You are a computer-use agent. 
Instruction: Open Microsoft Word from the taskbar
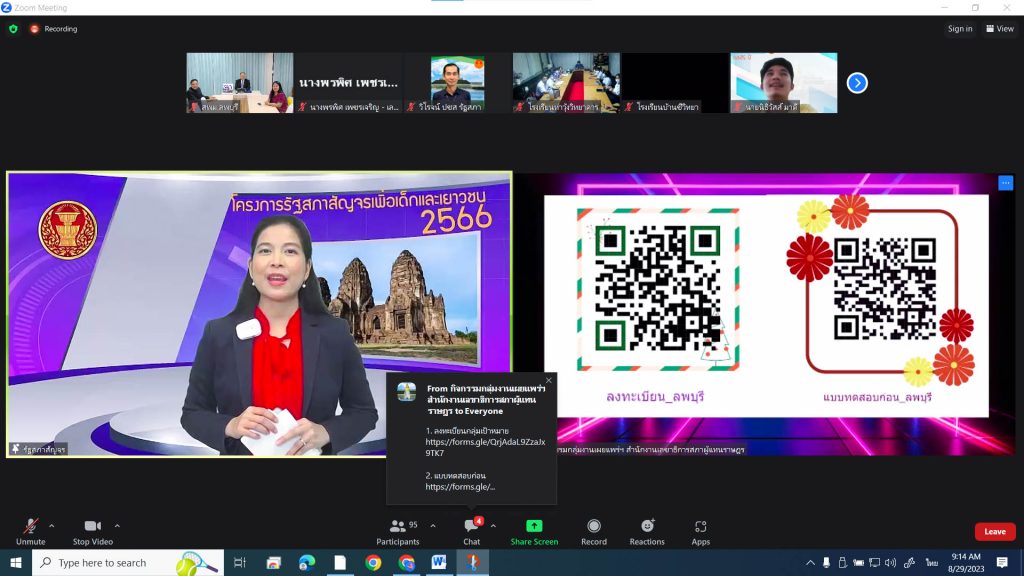439,563
